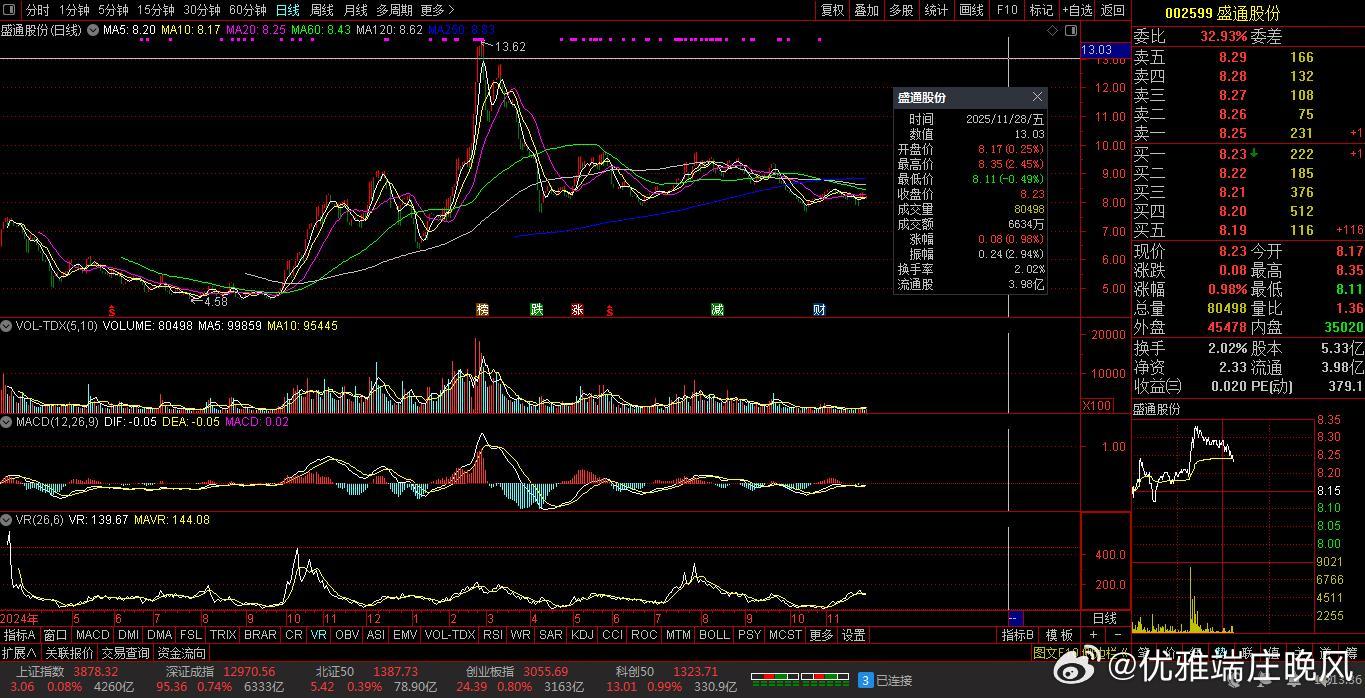Click the 返回 button
This screenshot has height=698, width=1365.
tap(1112, 10)
